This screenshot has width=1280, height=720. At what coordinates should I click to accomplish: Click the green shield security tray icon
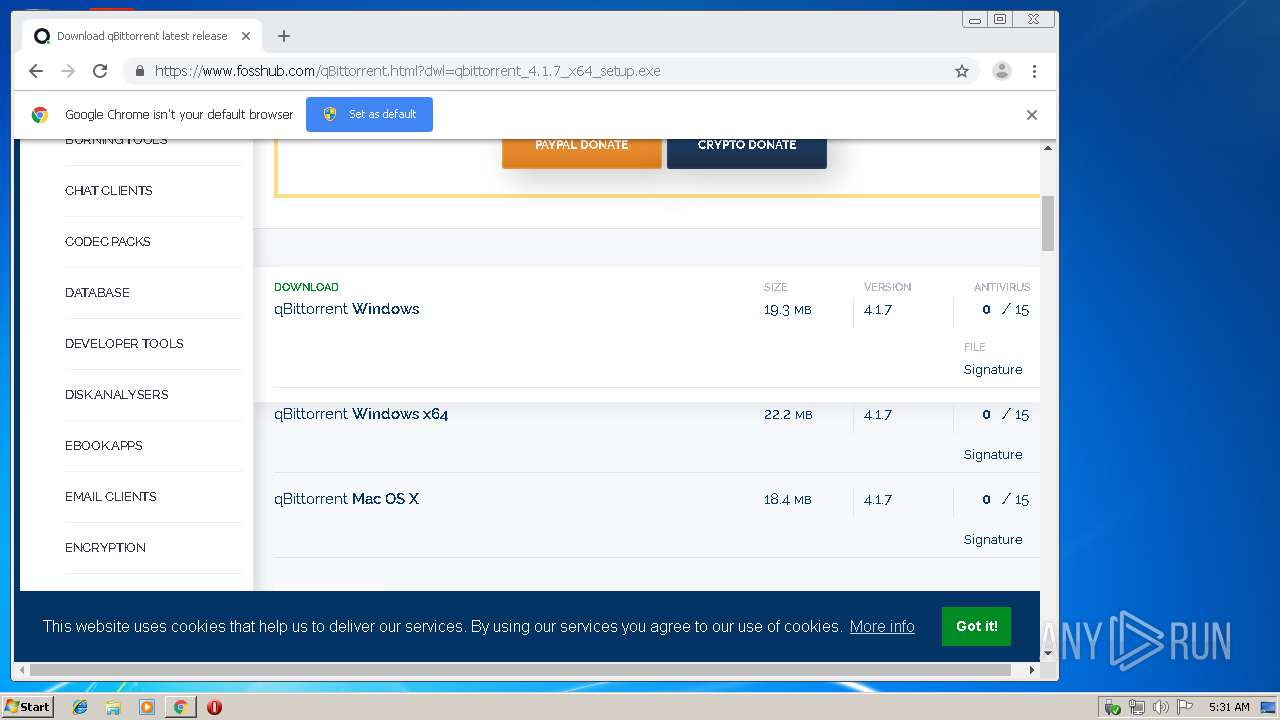pos(1112,707)
